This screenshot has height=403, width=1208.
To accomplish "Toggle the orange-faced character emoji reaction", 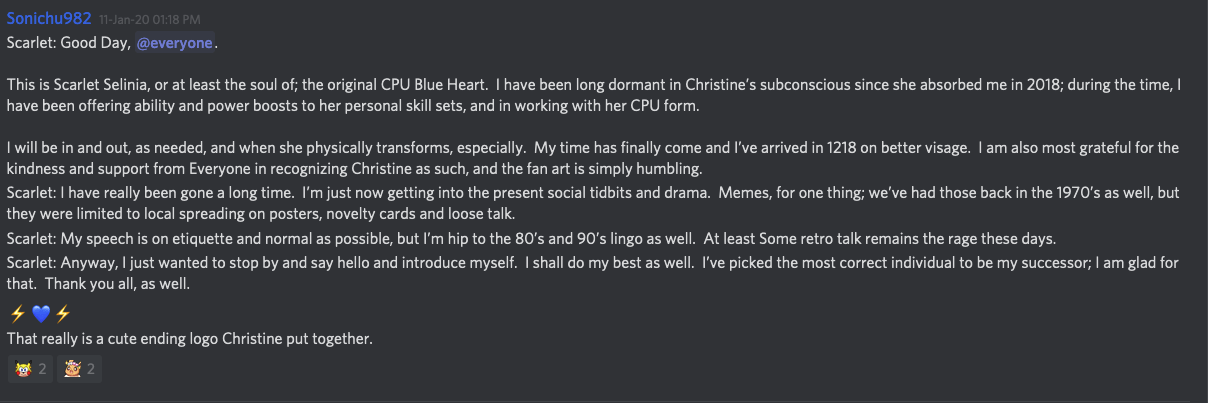I will (80, 369).
